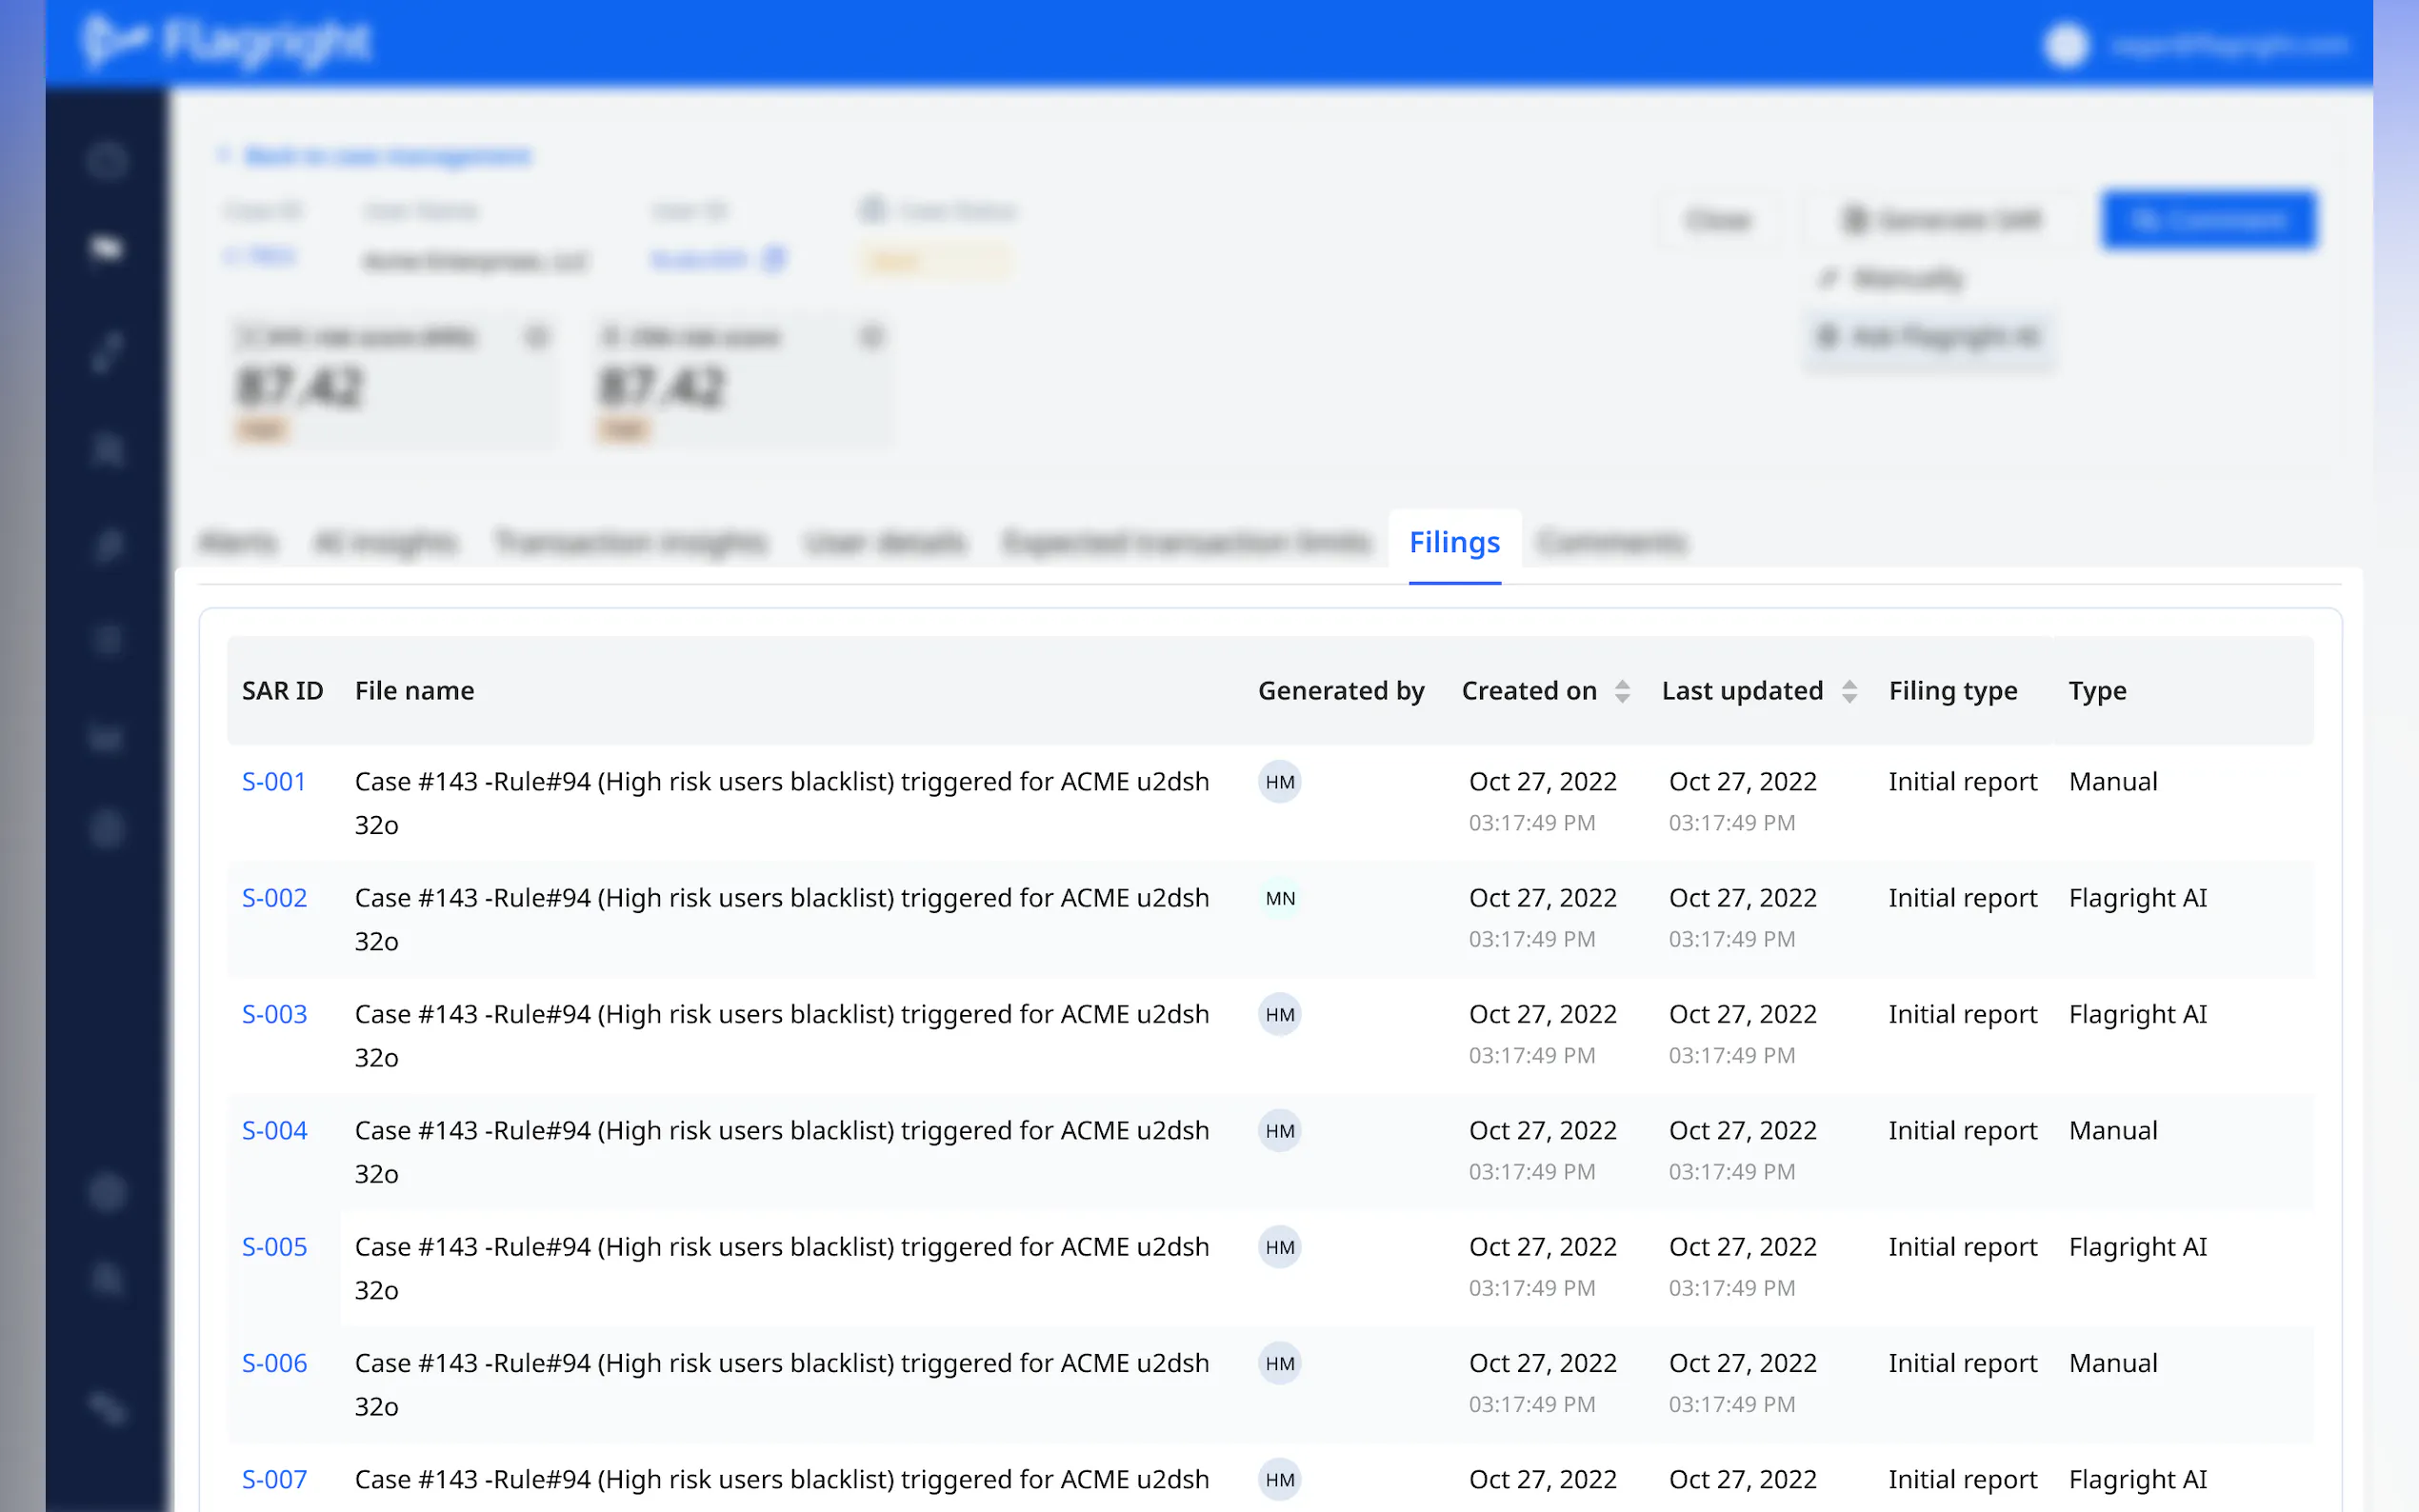2419x1512 pixels.
Task: Open the S-001 SAR link
Action: pyautogui.click(x=273, y=782)
